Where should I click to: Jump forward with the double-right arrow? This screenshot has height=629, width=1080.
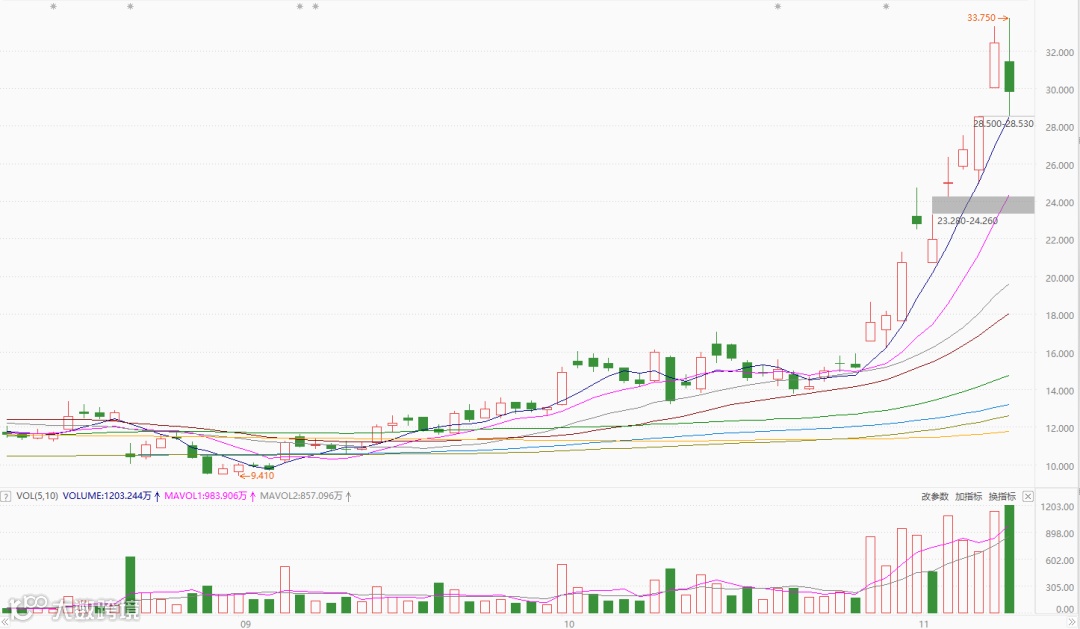point(1071,623)
